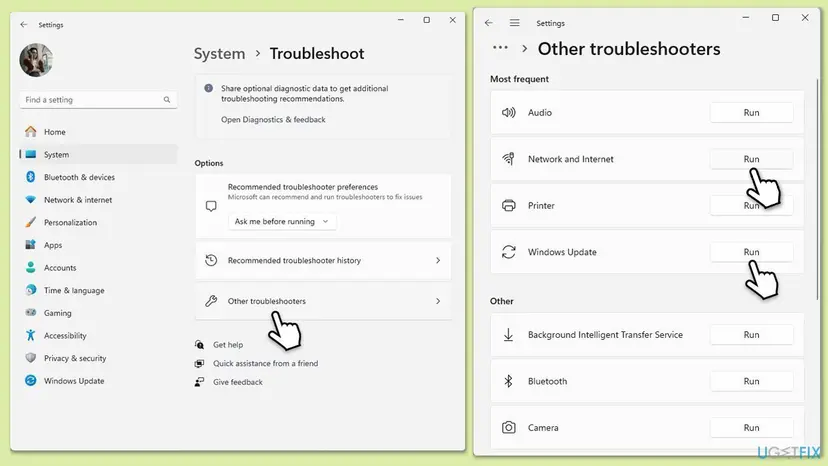Click the Give feedback link
The width and height of the screenshot is (828, 466).
pyautogui.click(x=238, y=382)
